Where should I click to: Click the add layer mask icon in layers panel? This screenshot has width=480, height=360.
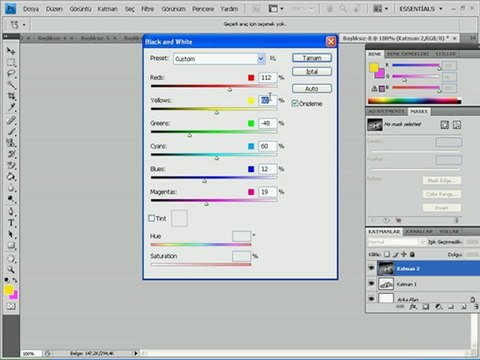[426, 307]
